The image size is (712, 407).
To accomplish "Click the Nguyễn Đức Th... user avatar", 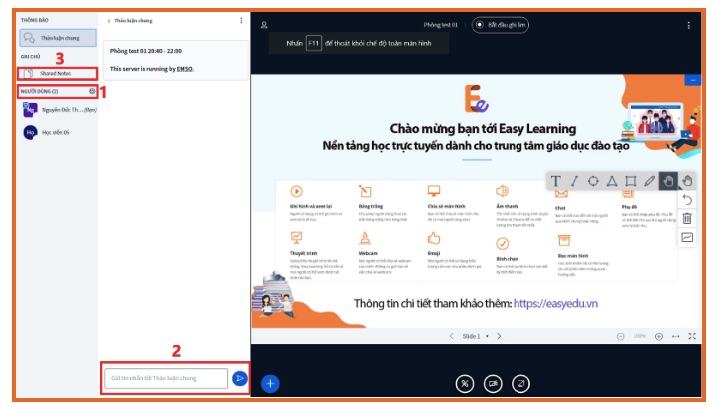I will (30, 110).
